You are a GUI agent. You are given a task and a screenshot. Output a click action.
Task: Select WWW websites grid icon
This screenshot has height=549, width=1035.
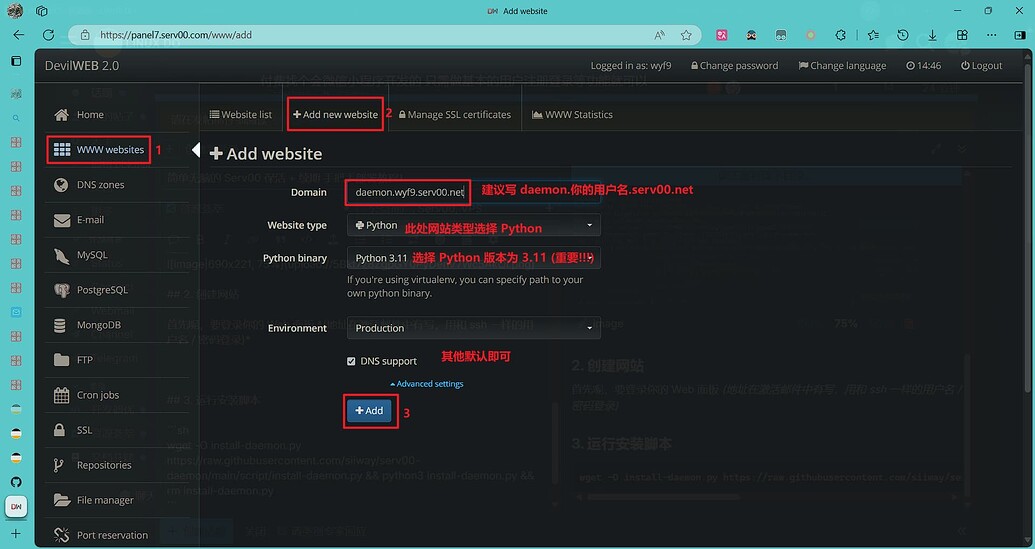62,150
